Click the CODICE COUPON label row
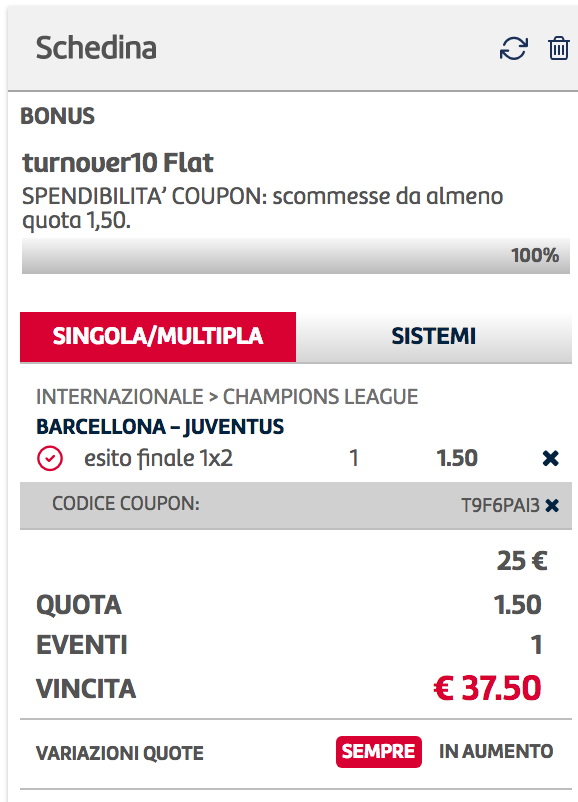Screen dimensions: 578x802 tap(296, 505)
